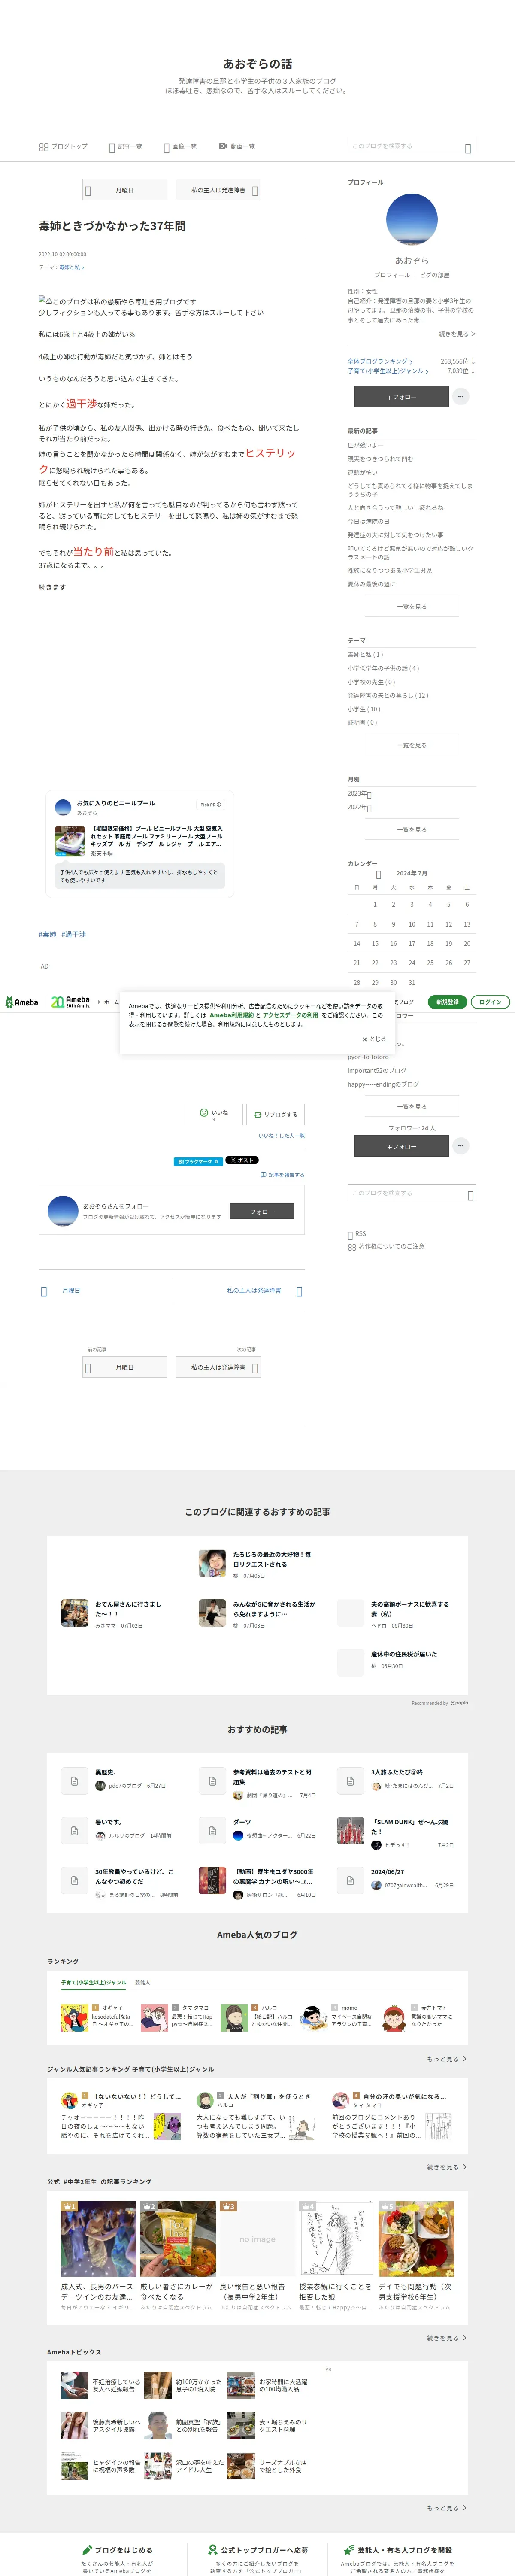
Task: Select theme 発達障害の夫との暮らし (12)
Action: [388, 695]
